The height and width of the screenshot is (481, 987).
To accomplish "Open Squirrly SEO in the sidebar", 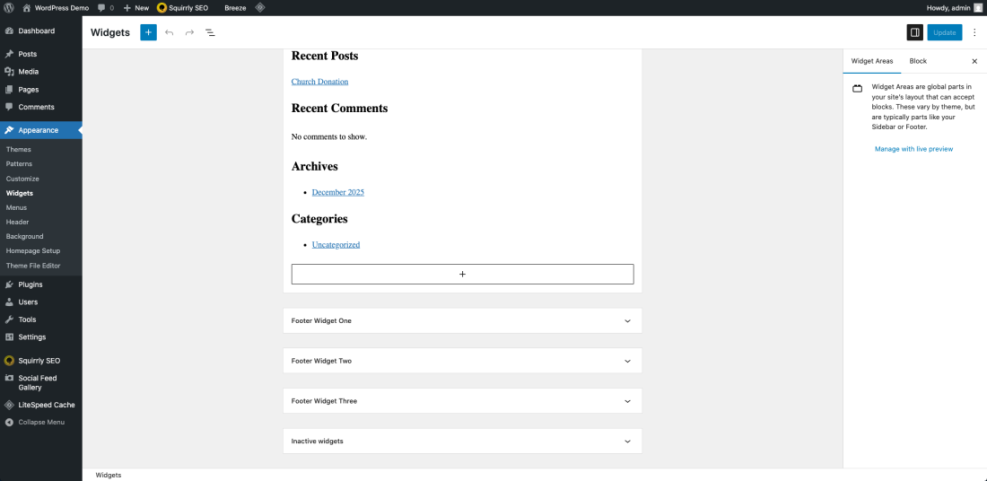I will (x=41, y=361).
